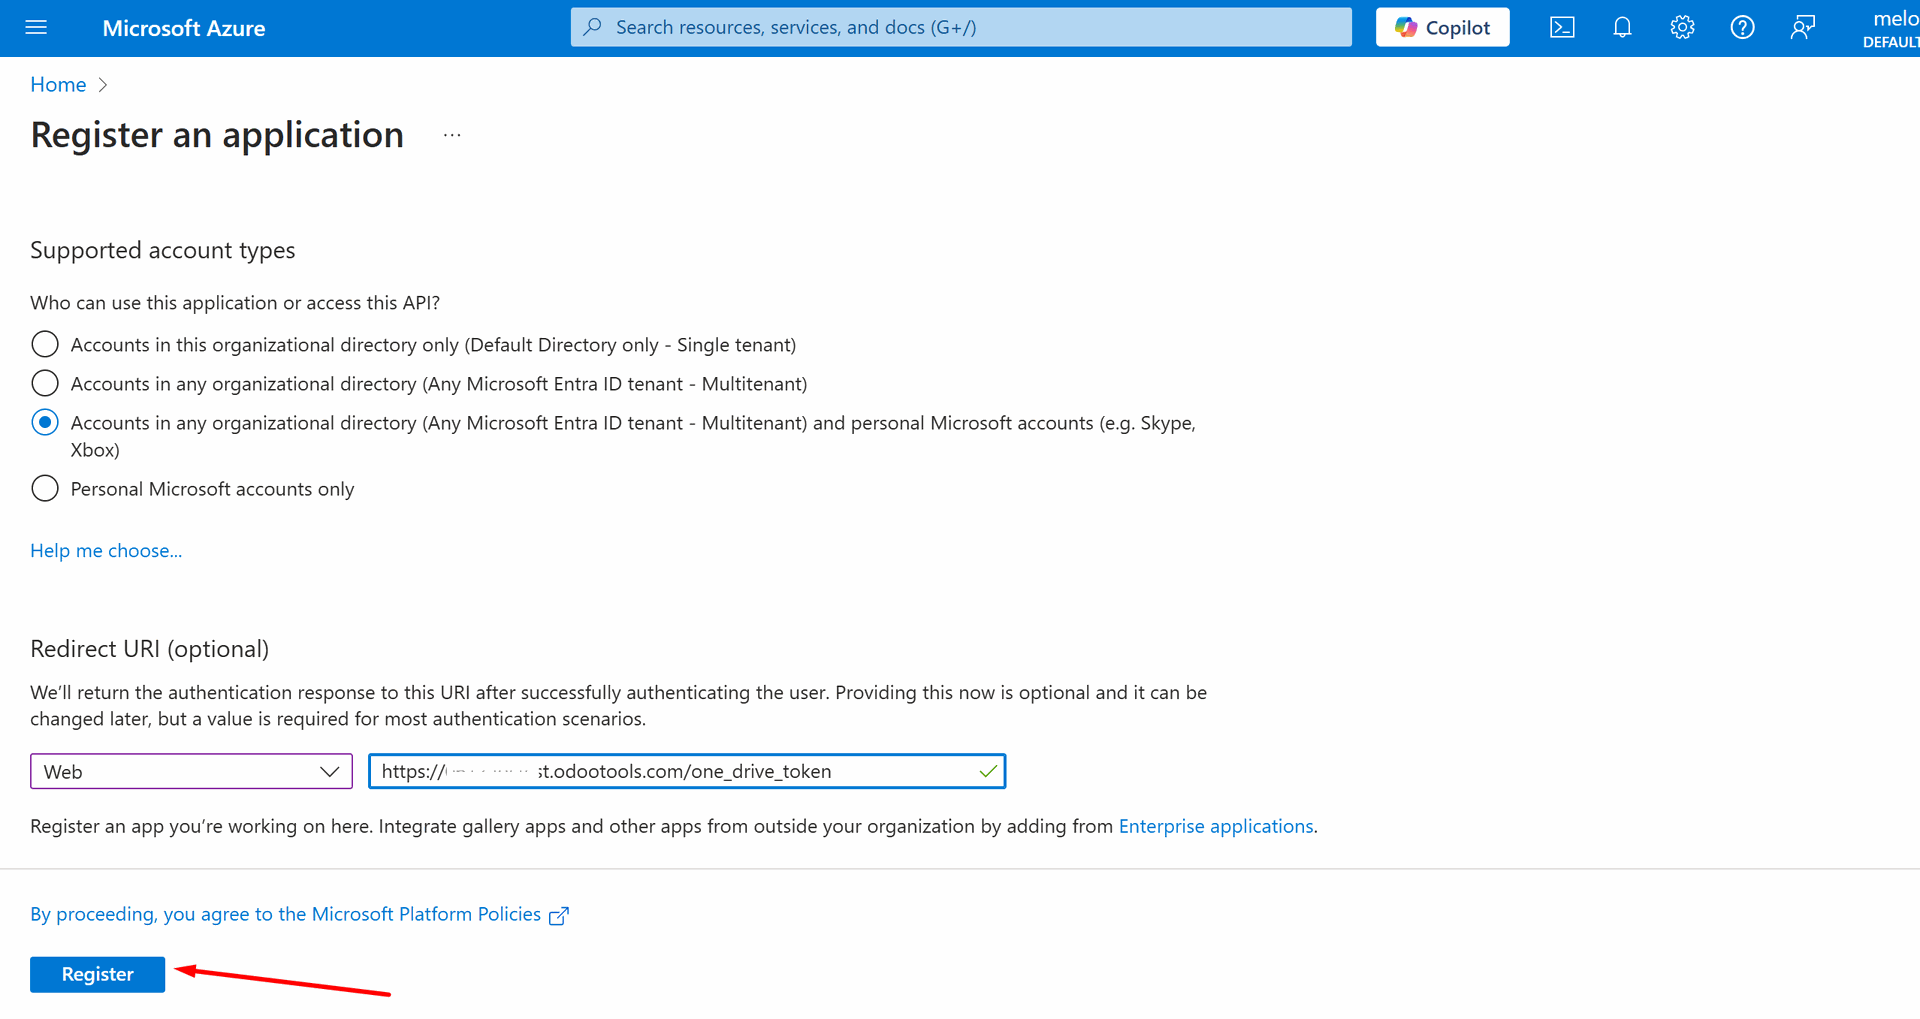Focus the search resources, services, and docs box

tap(961, 27)
